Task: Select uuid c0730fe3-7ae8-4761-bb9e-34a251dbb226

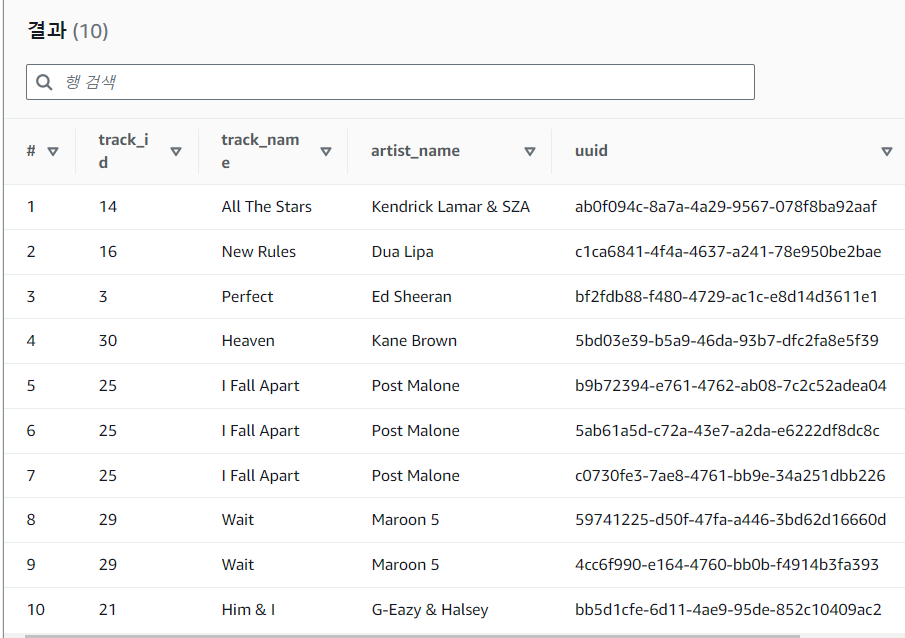Action: coord(730,476)
